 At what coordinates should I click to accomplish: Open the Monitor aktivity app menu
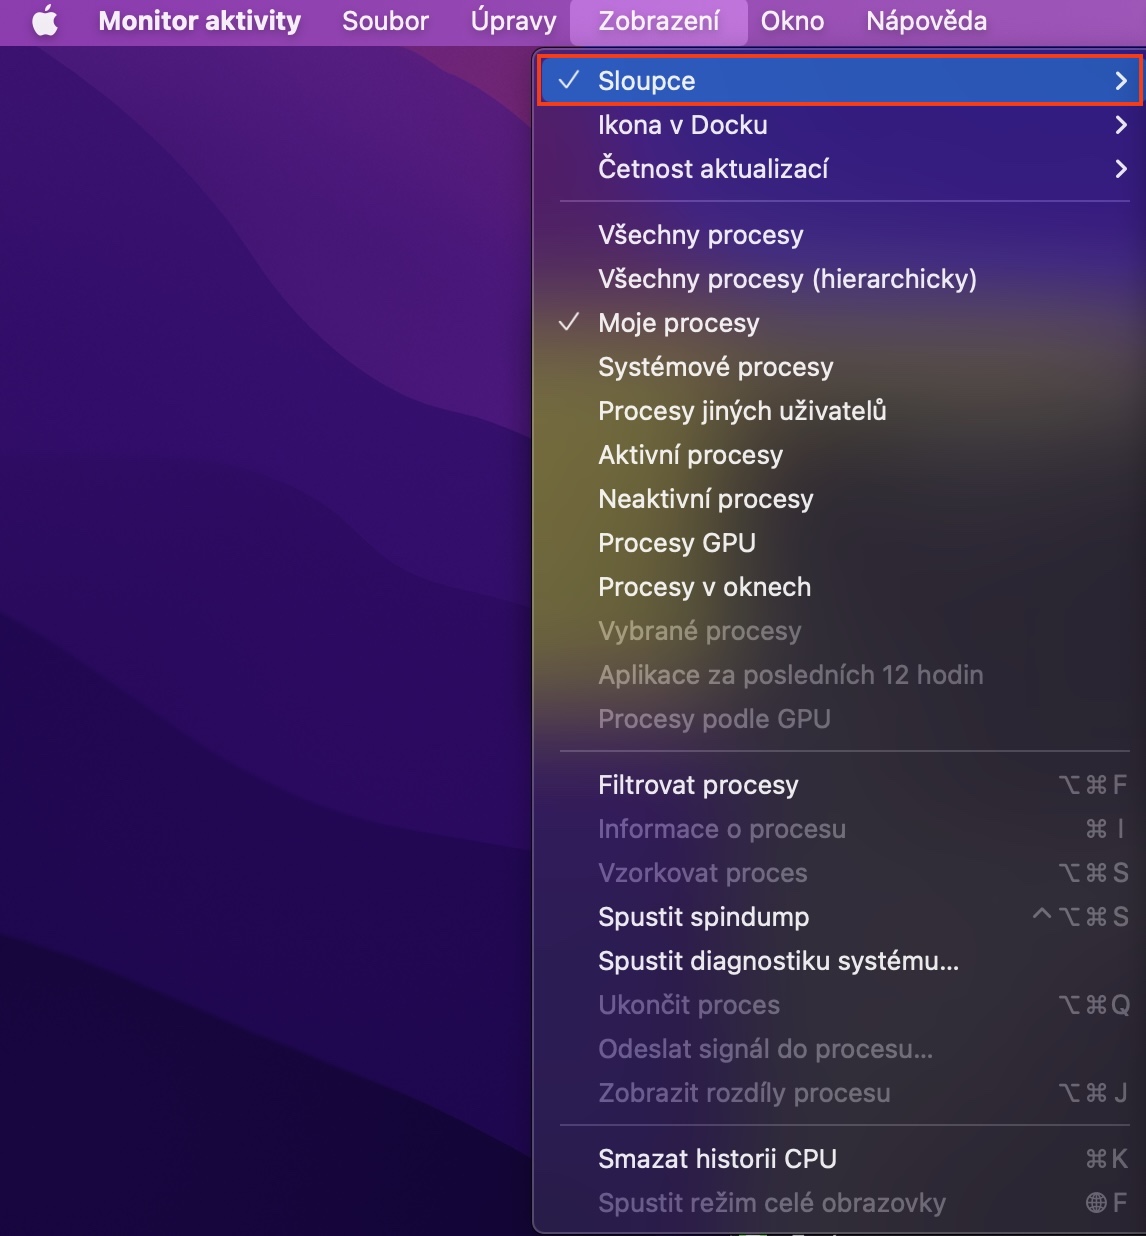pyautogui.click(x=200, y=21)
